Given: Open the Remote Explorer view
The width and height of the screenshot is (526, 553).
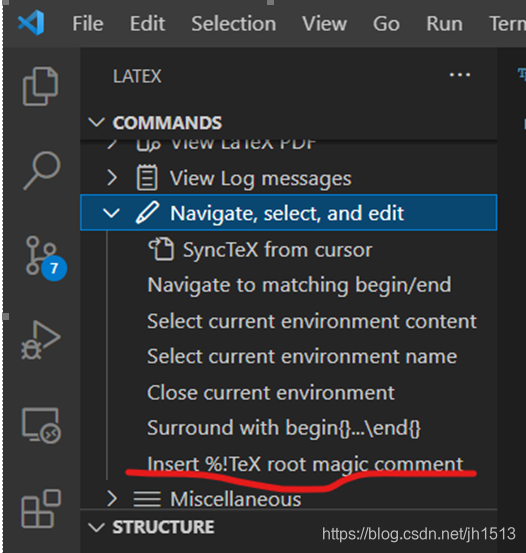Looking at the screenshot, I should [41, 425].
